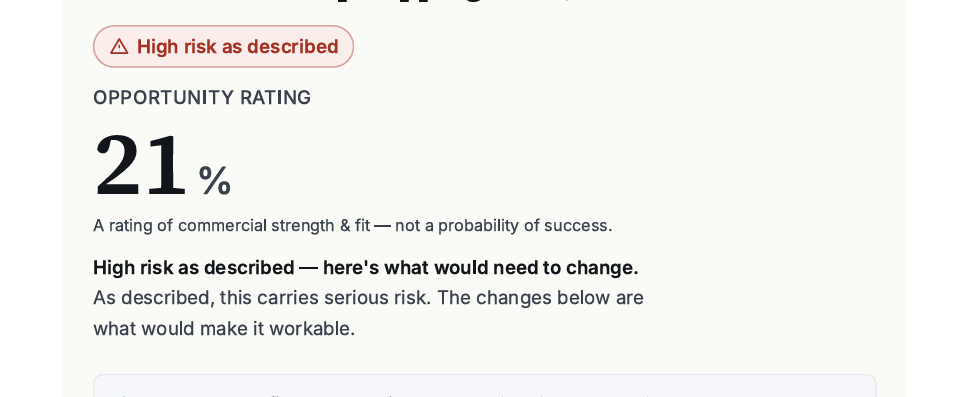This screenshot has width=977, height=397.
Task: Click the em dash in the rating disclaimer
Action: pyautogui.click(x=383, y=226)
